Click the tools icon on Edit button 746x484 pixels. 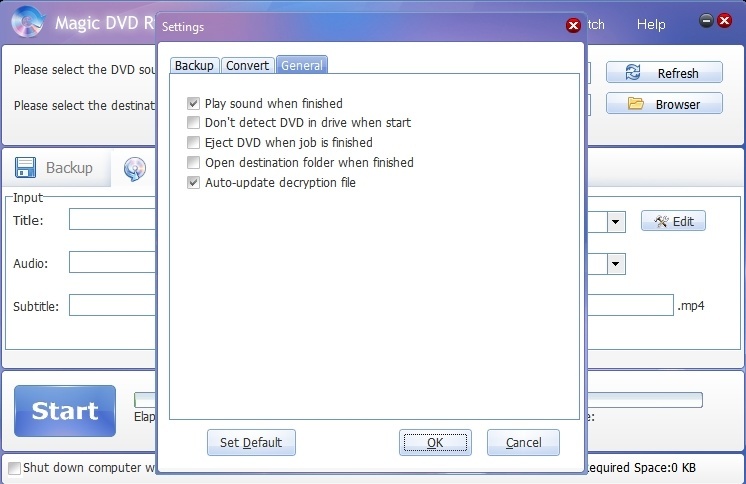pyautogui.click(x=661, y=221)
